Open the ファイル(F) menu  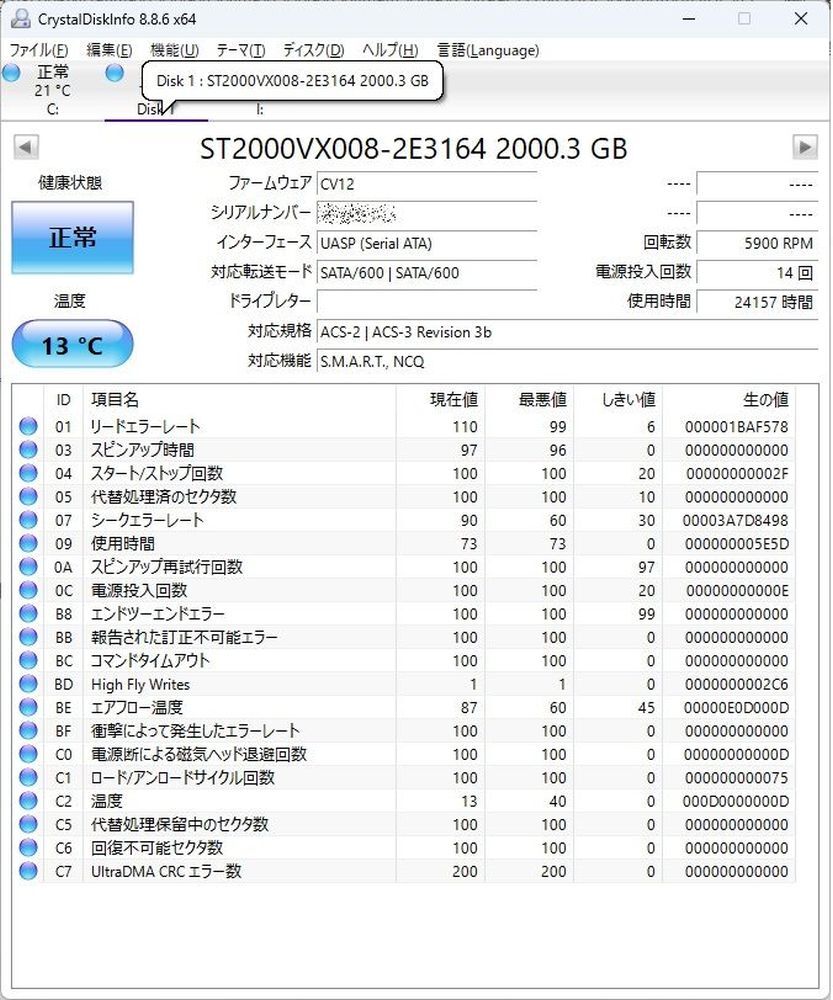point(39,50)
